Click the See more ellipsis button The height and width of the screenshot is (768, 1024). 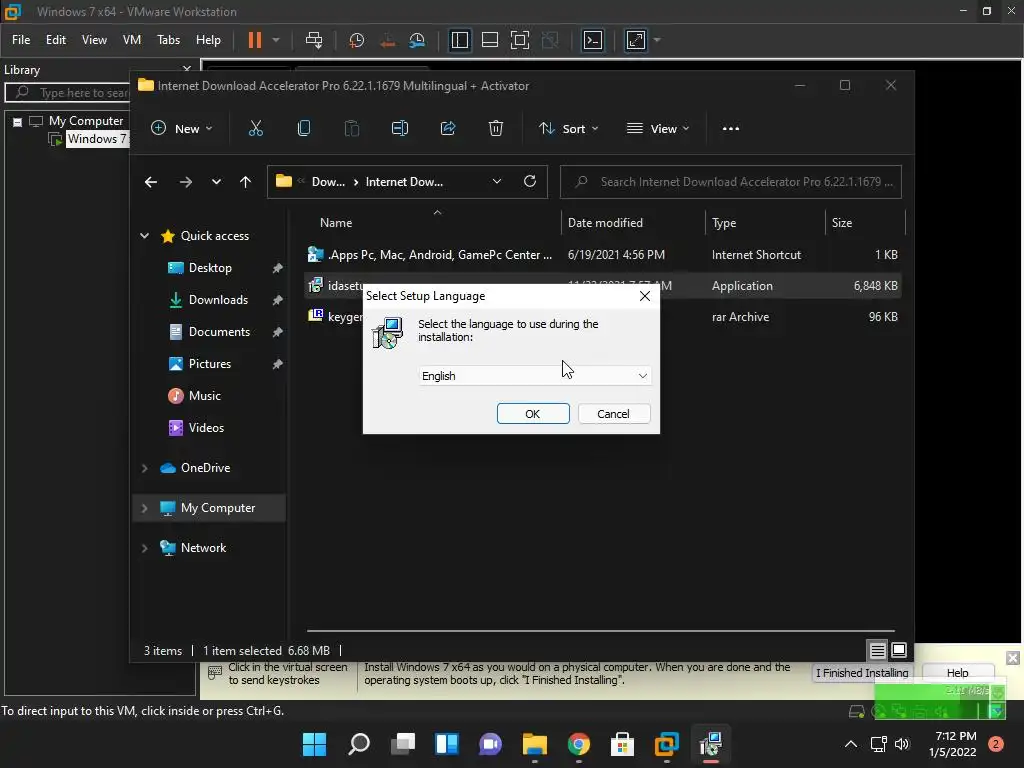pos(731,129)
